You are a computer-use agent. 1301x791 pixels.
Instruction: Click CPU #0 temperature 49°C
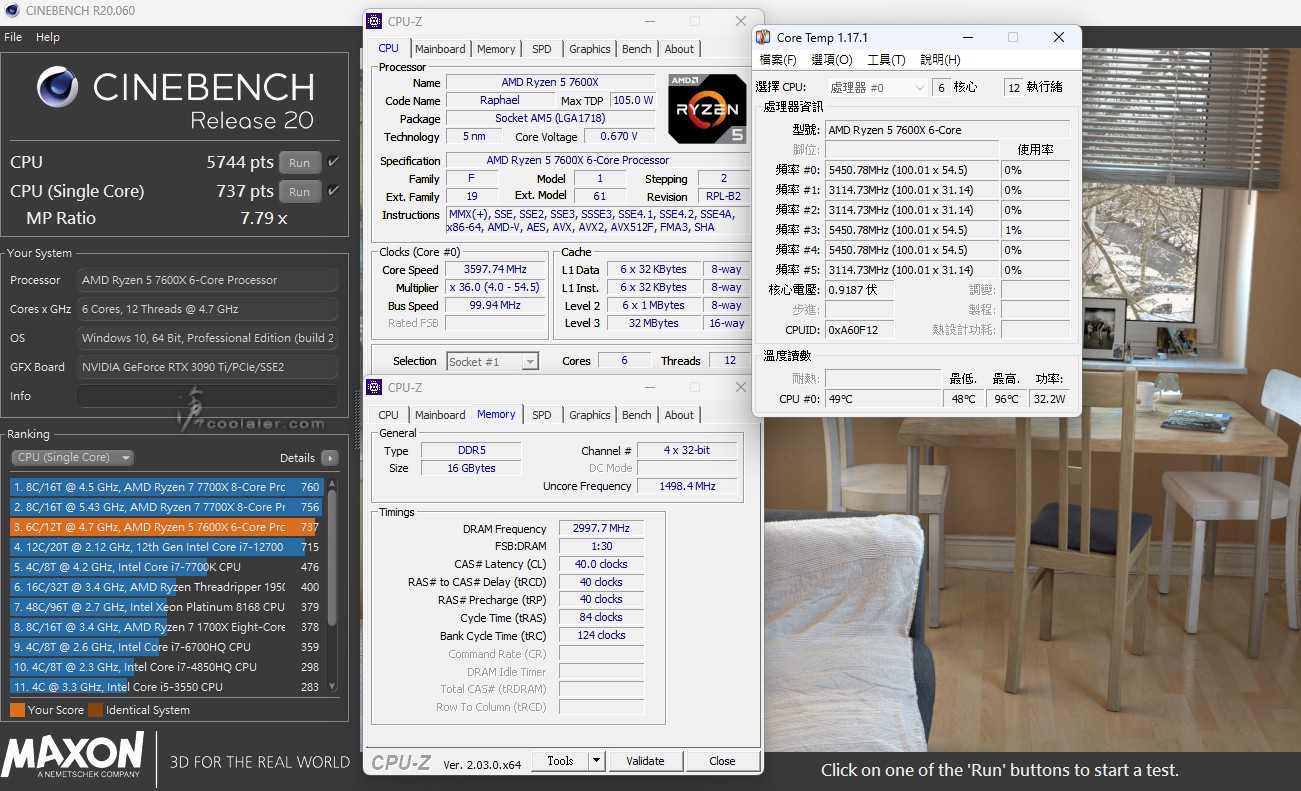[x=883, y=399]
